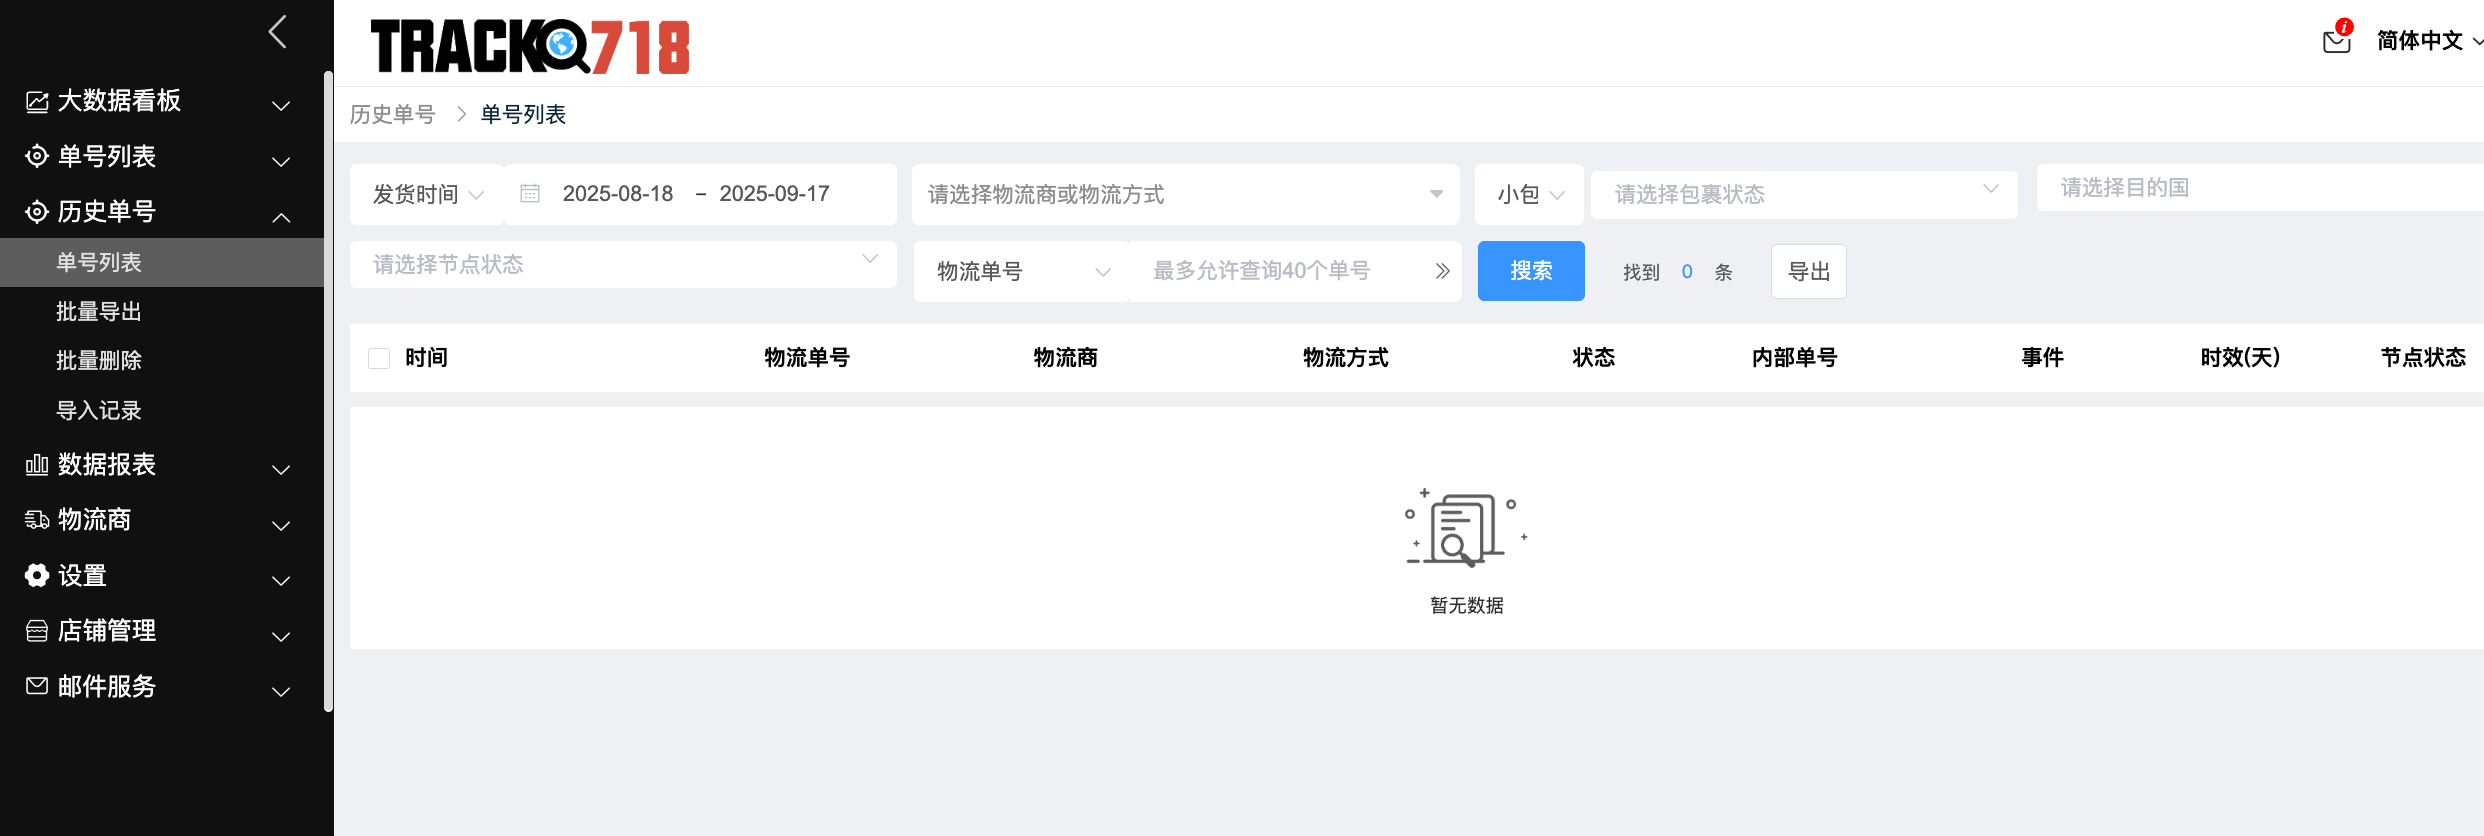2484x836 pixels.
Task: Click the 店铺管理 store icon
Action: (x=37, y=631)
